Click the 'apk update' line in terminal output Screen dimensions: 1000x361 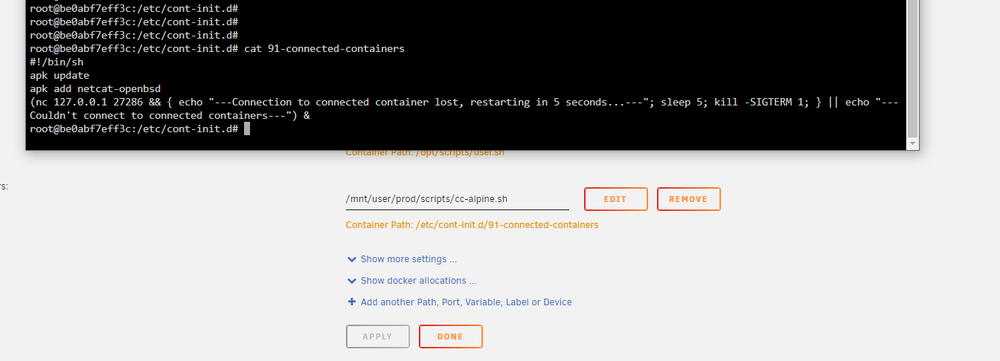[x=60, y=75]
